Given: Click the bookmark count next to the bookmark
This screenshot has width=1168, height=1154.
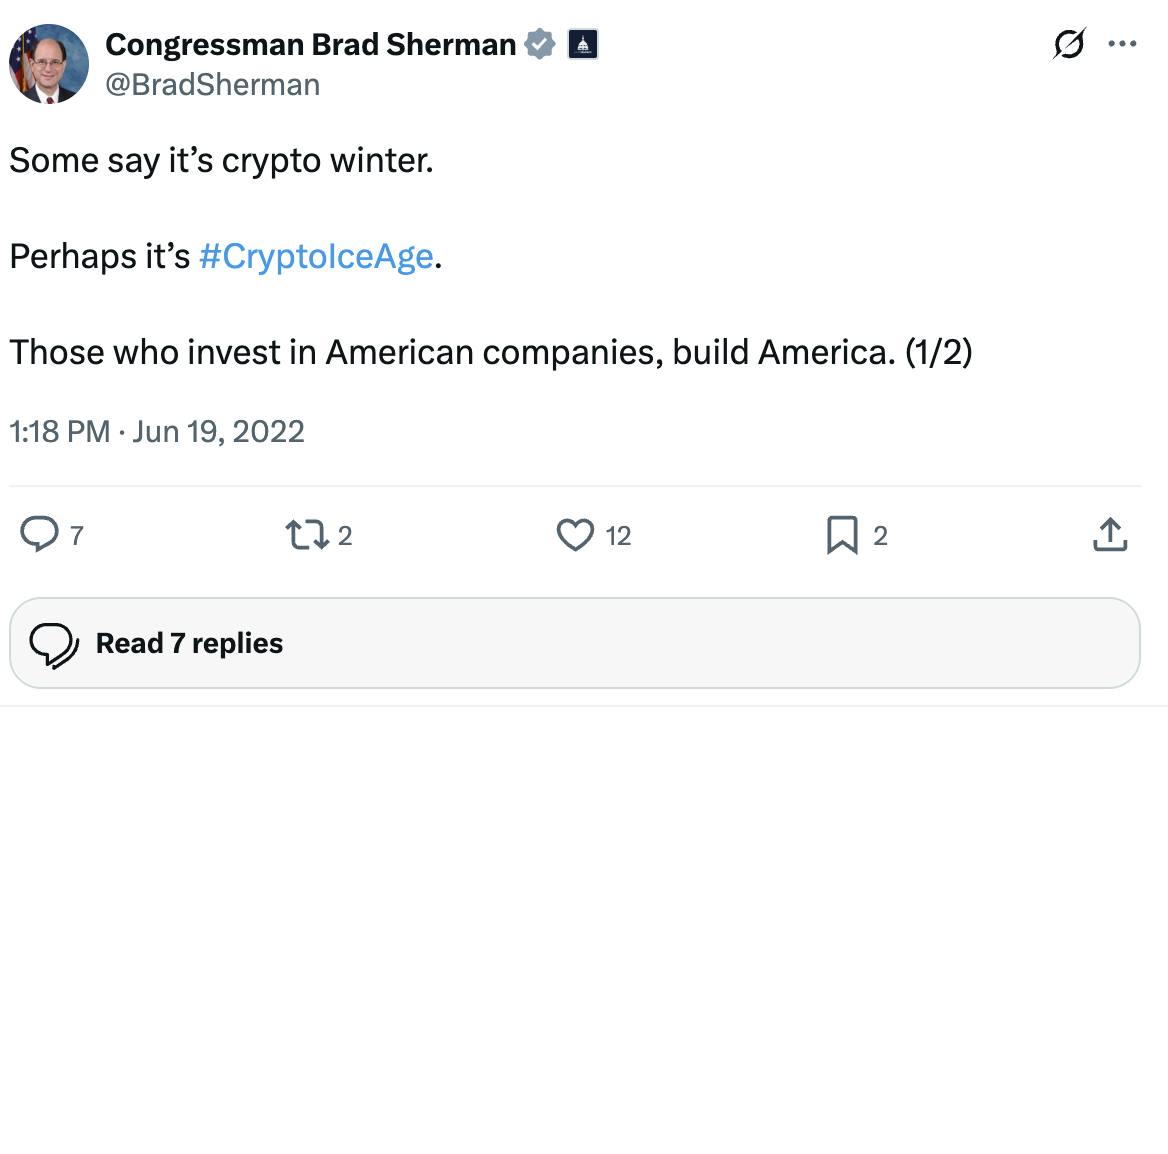Looking at the screenshot, I should [x=880, y=536].
